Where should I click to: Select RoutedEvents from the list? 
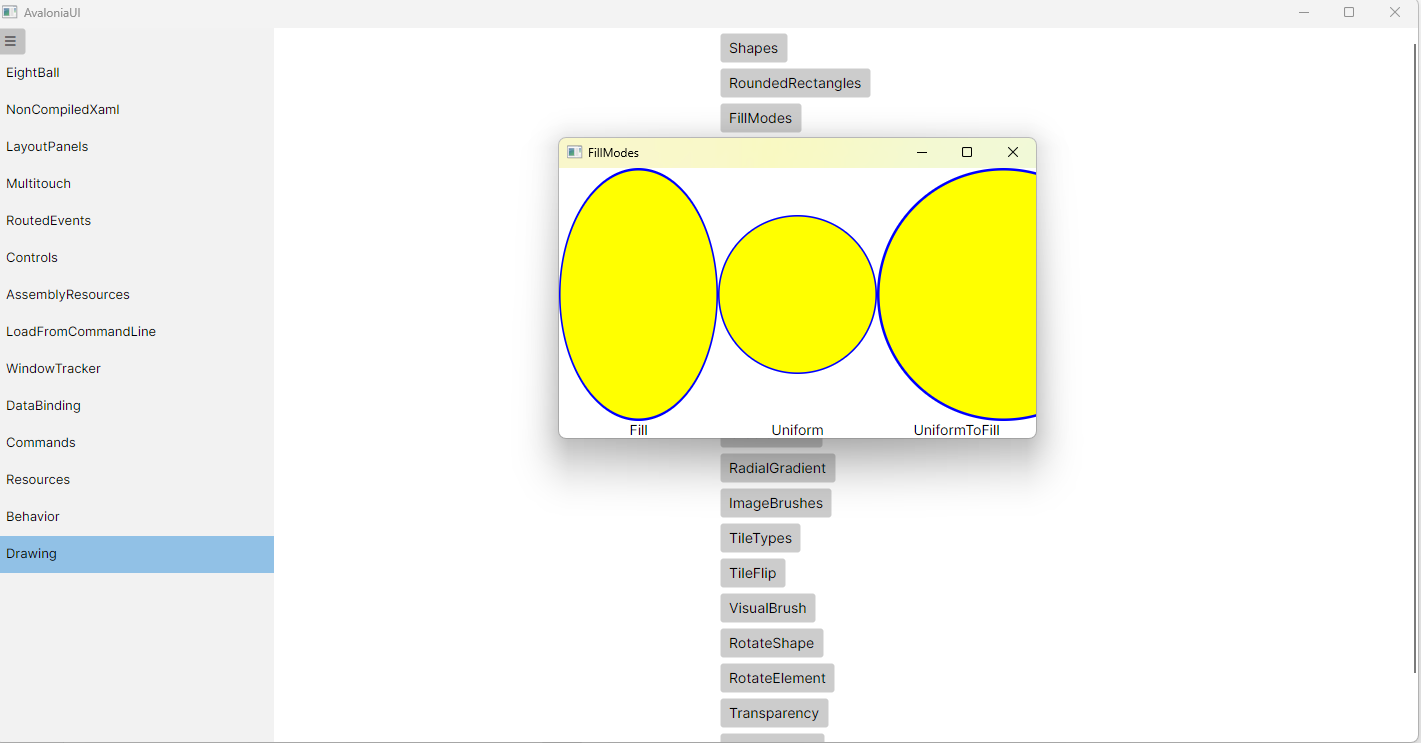137,221
